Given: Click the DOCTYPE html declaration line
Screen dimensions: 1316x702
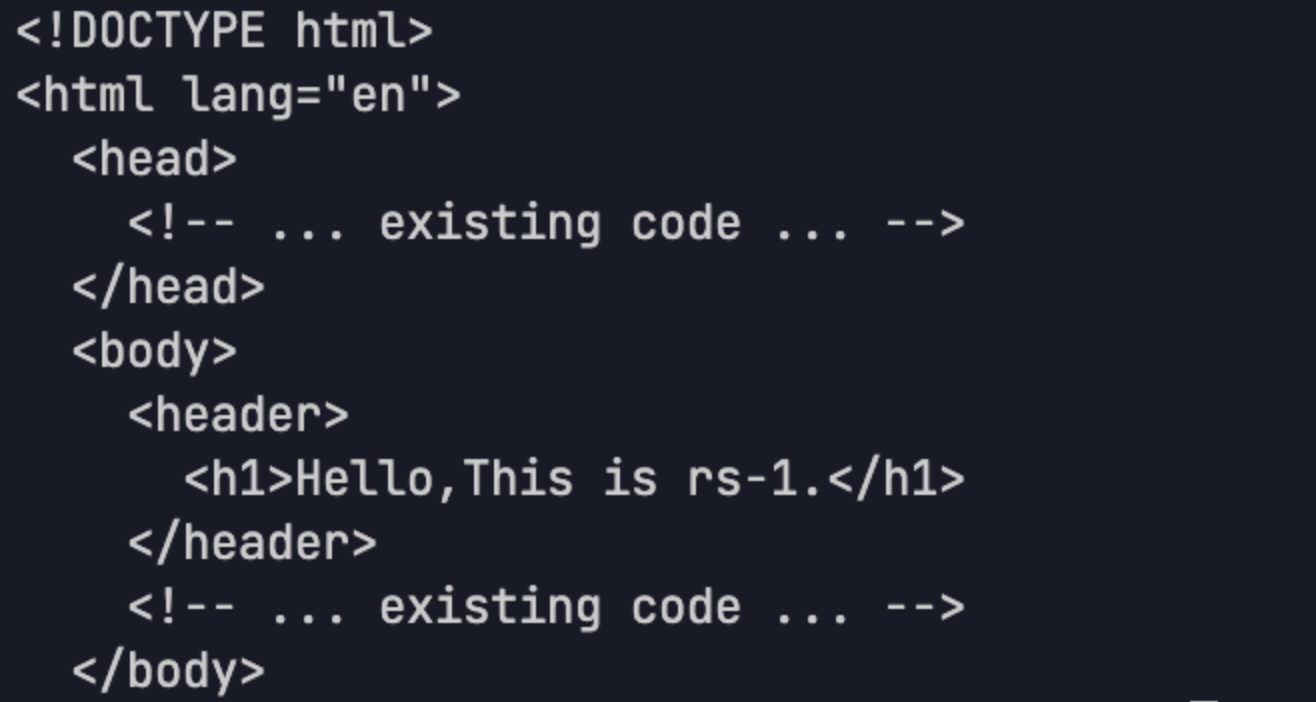Looking at the screenshot, I should tap(224, 32).
